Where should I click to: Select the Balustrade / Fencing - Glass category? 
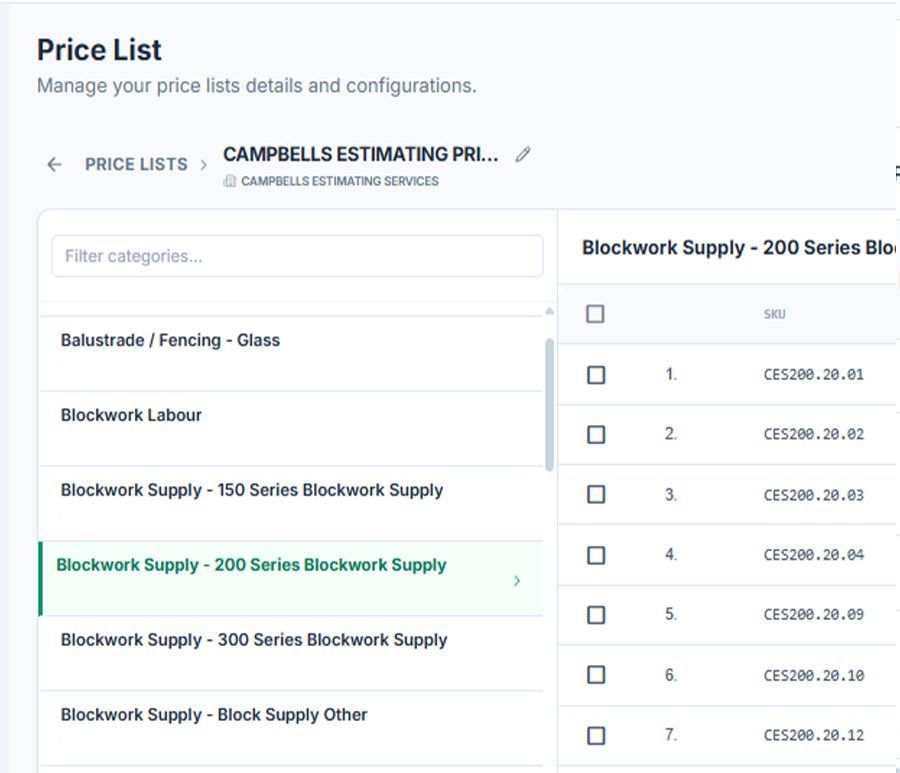pyautogui.click(x=290, y=354)
